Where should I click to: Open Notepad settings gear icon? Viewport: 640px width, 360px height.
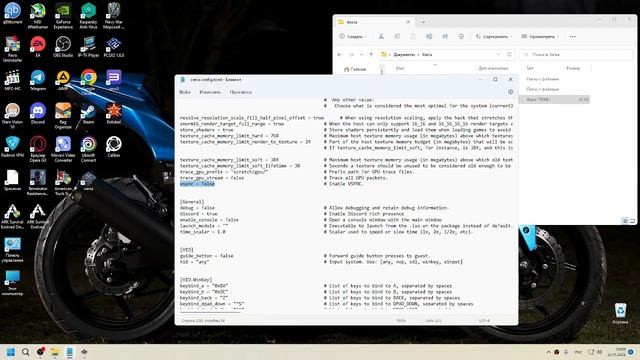[510, 92]
